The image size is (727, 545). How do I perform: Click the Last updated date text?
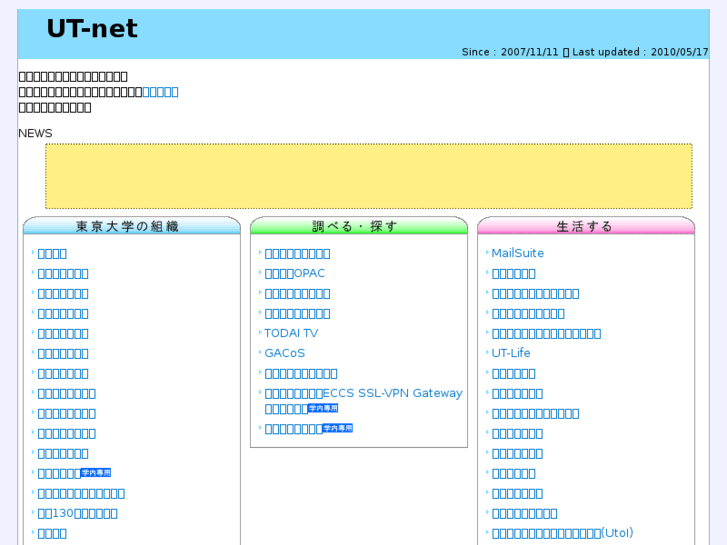pyautogui.click(x=640, y=52)
